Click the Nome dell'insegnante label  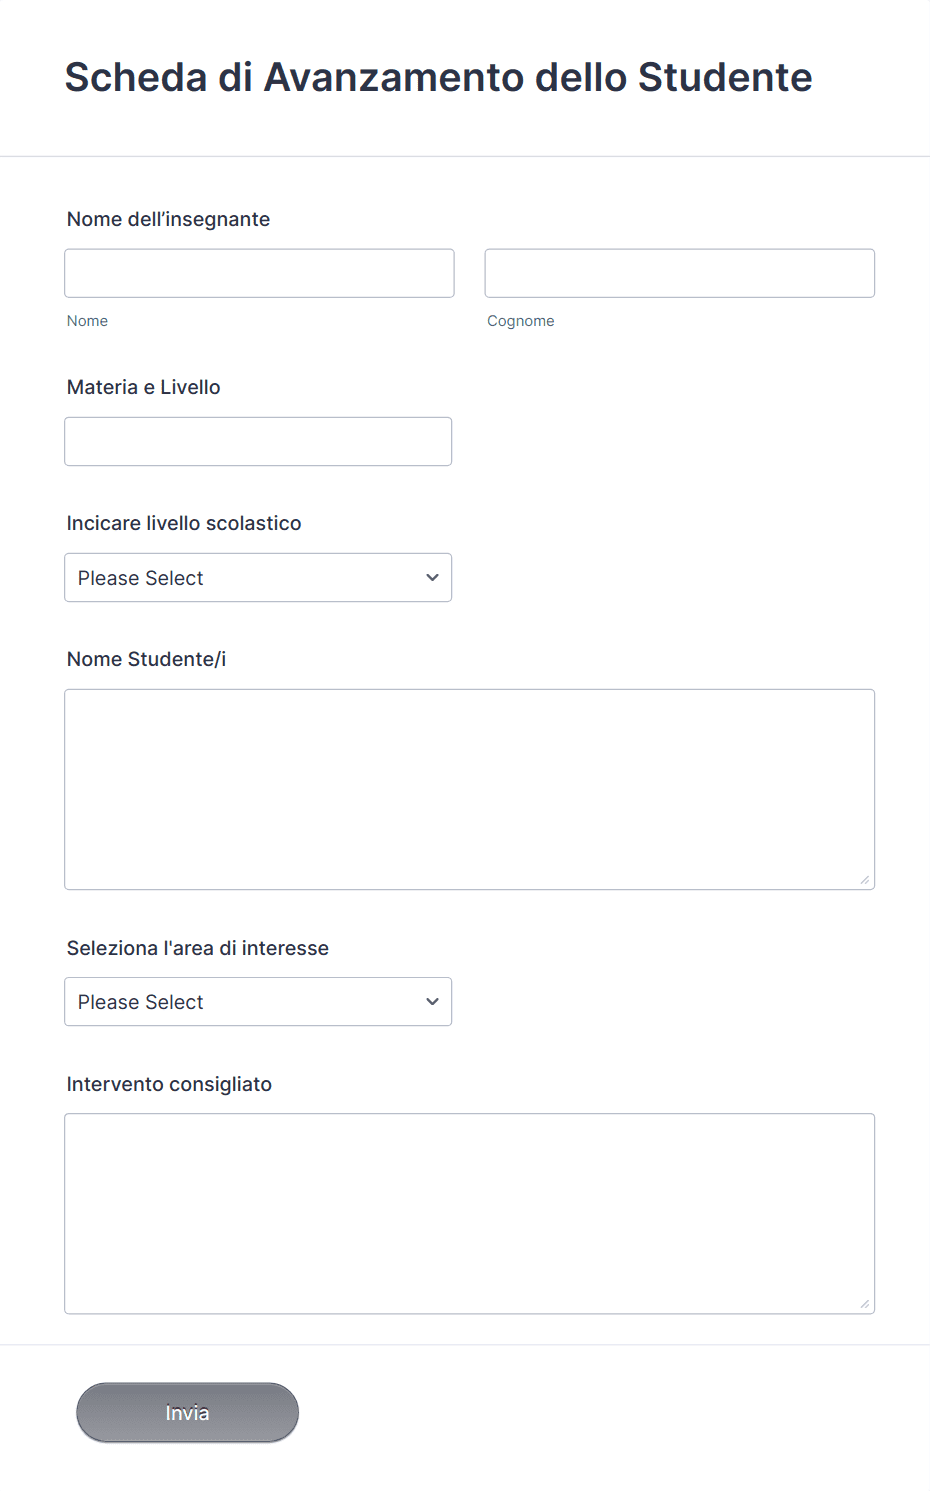click(168, 219)
